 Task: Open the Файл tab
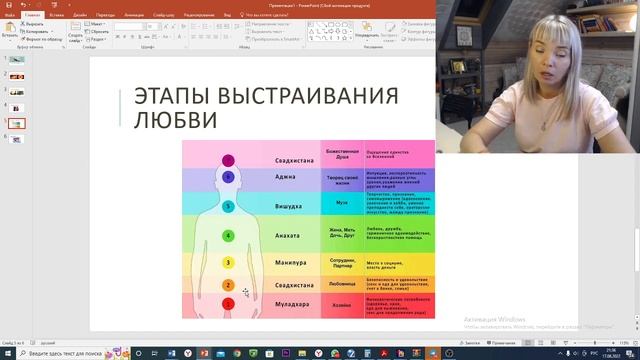pyautogui.click(x=9, y=15)
